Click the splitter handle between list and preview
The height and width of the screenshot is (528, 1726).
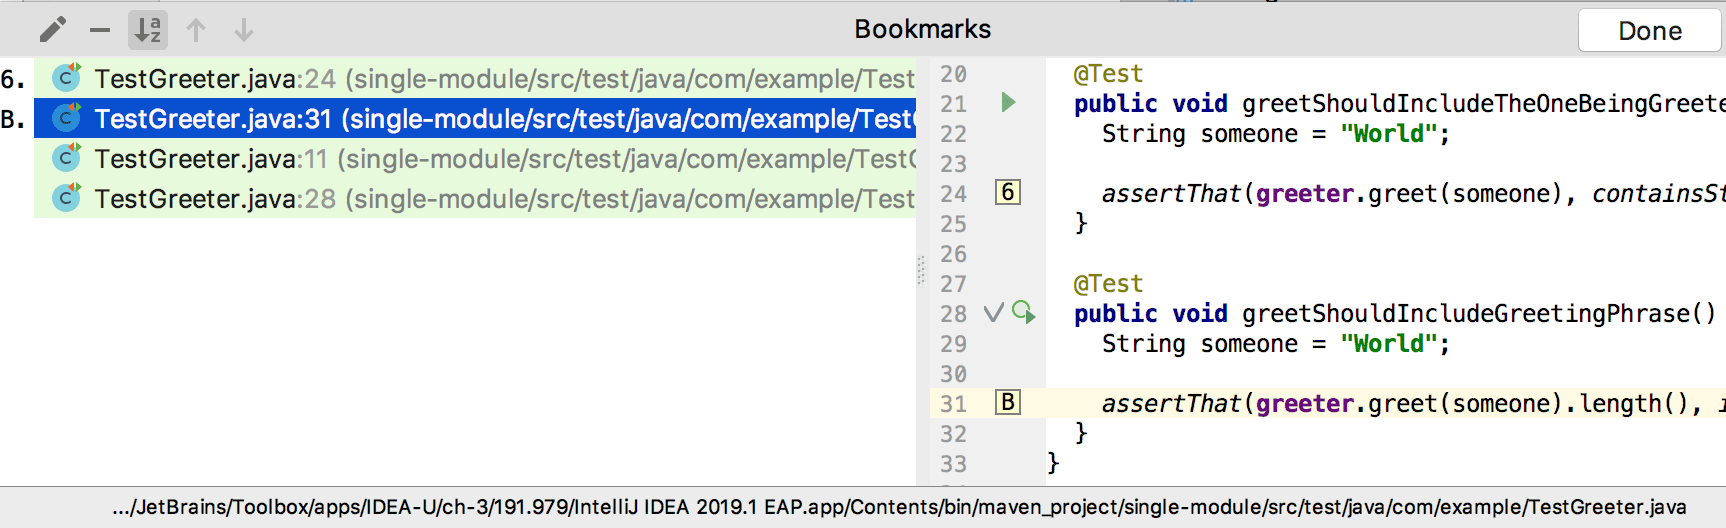pos(921,271)
